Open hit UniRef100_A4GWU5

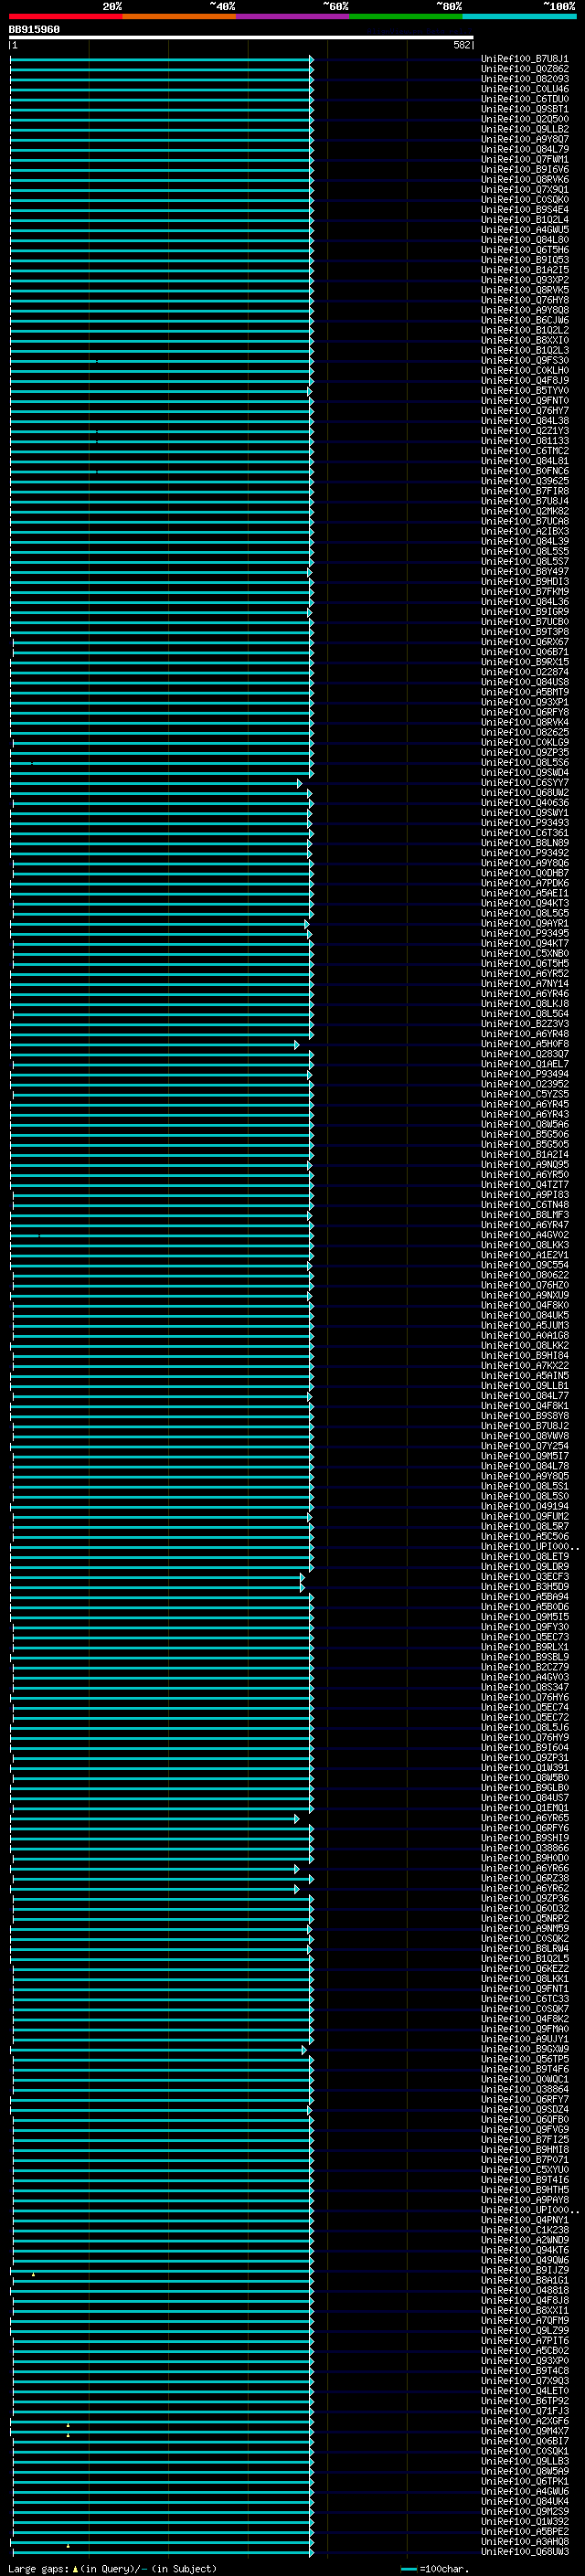tap(525, 230)
